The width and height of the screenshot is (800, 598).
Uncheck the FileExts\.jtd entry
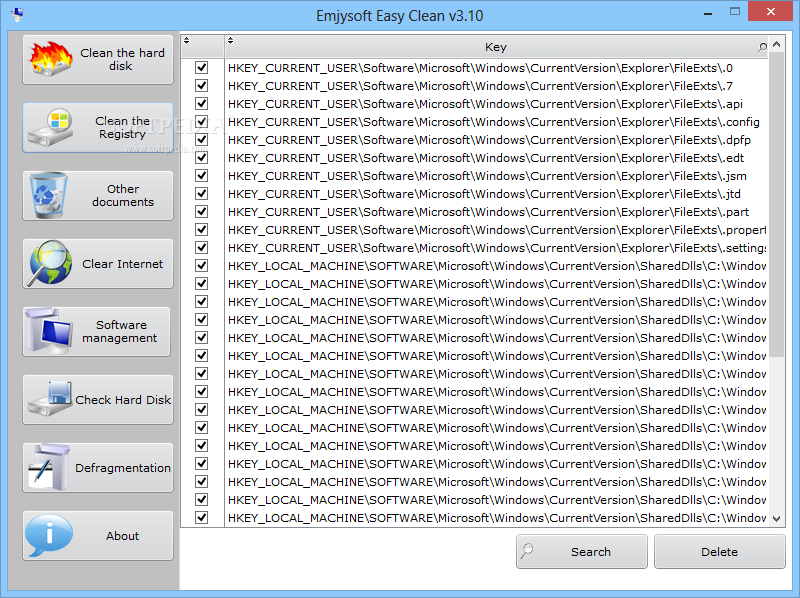point(202,193)
